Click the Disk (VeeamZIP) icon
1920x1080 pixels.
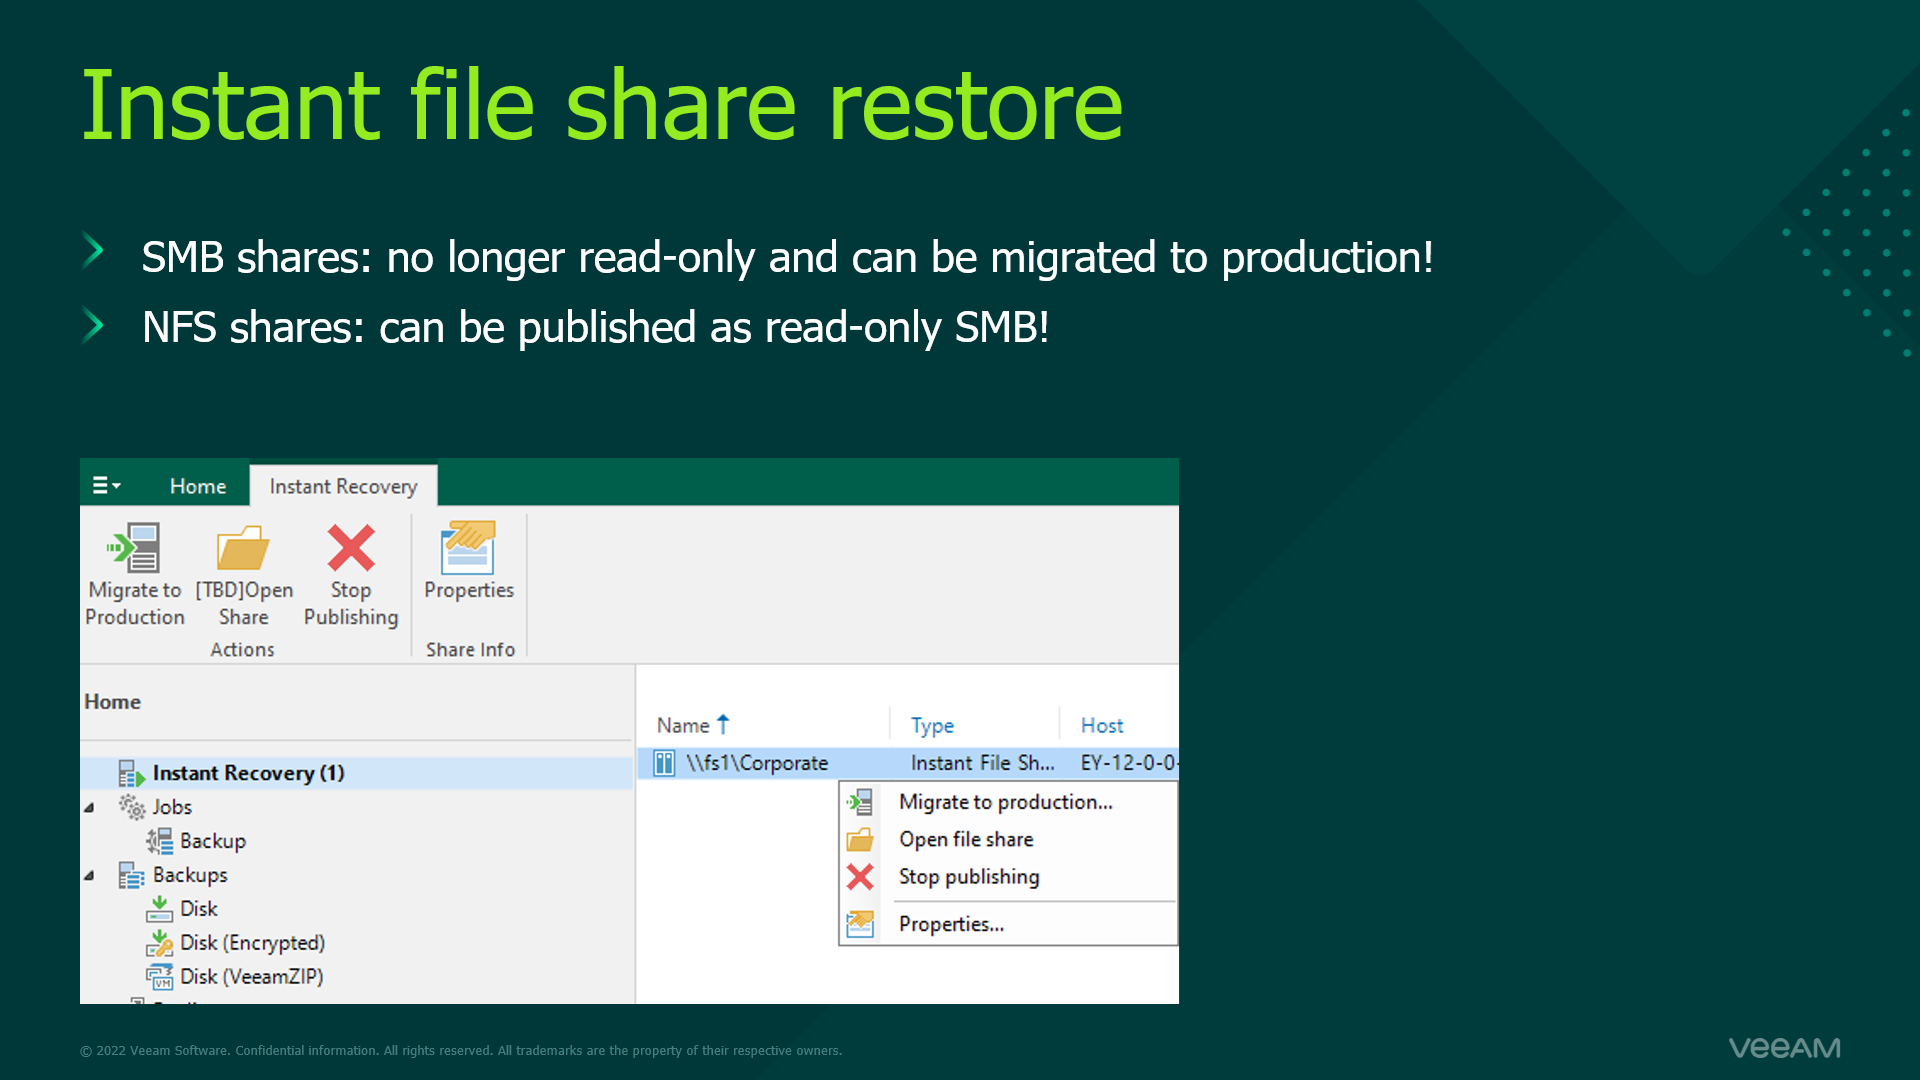click(x=160, y=977)
